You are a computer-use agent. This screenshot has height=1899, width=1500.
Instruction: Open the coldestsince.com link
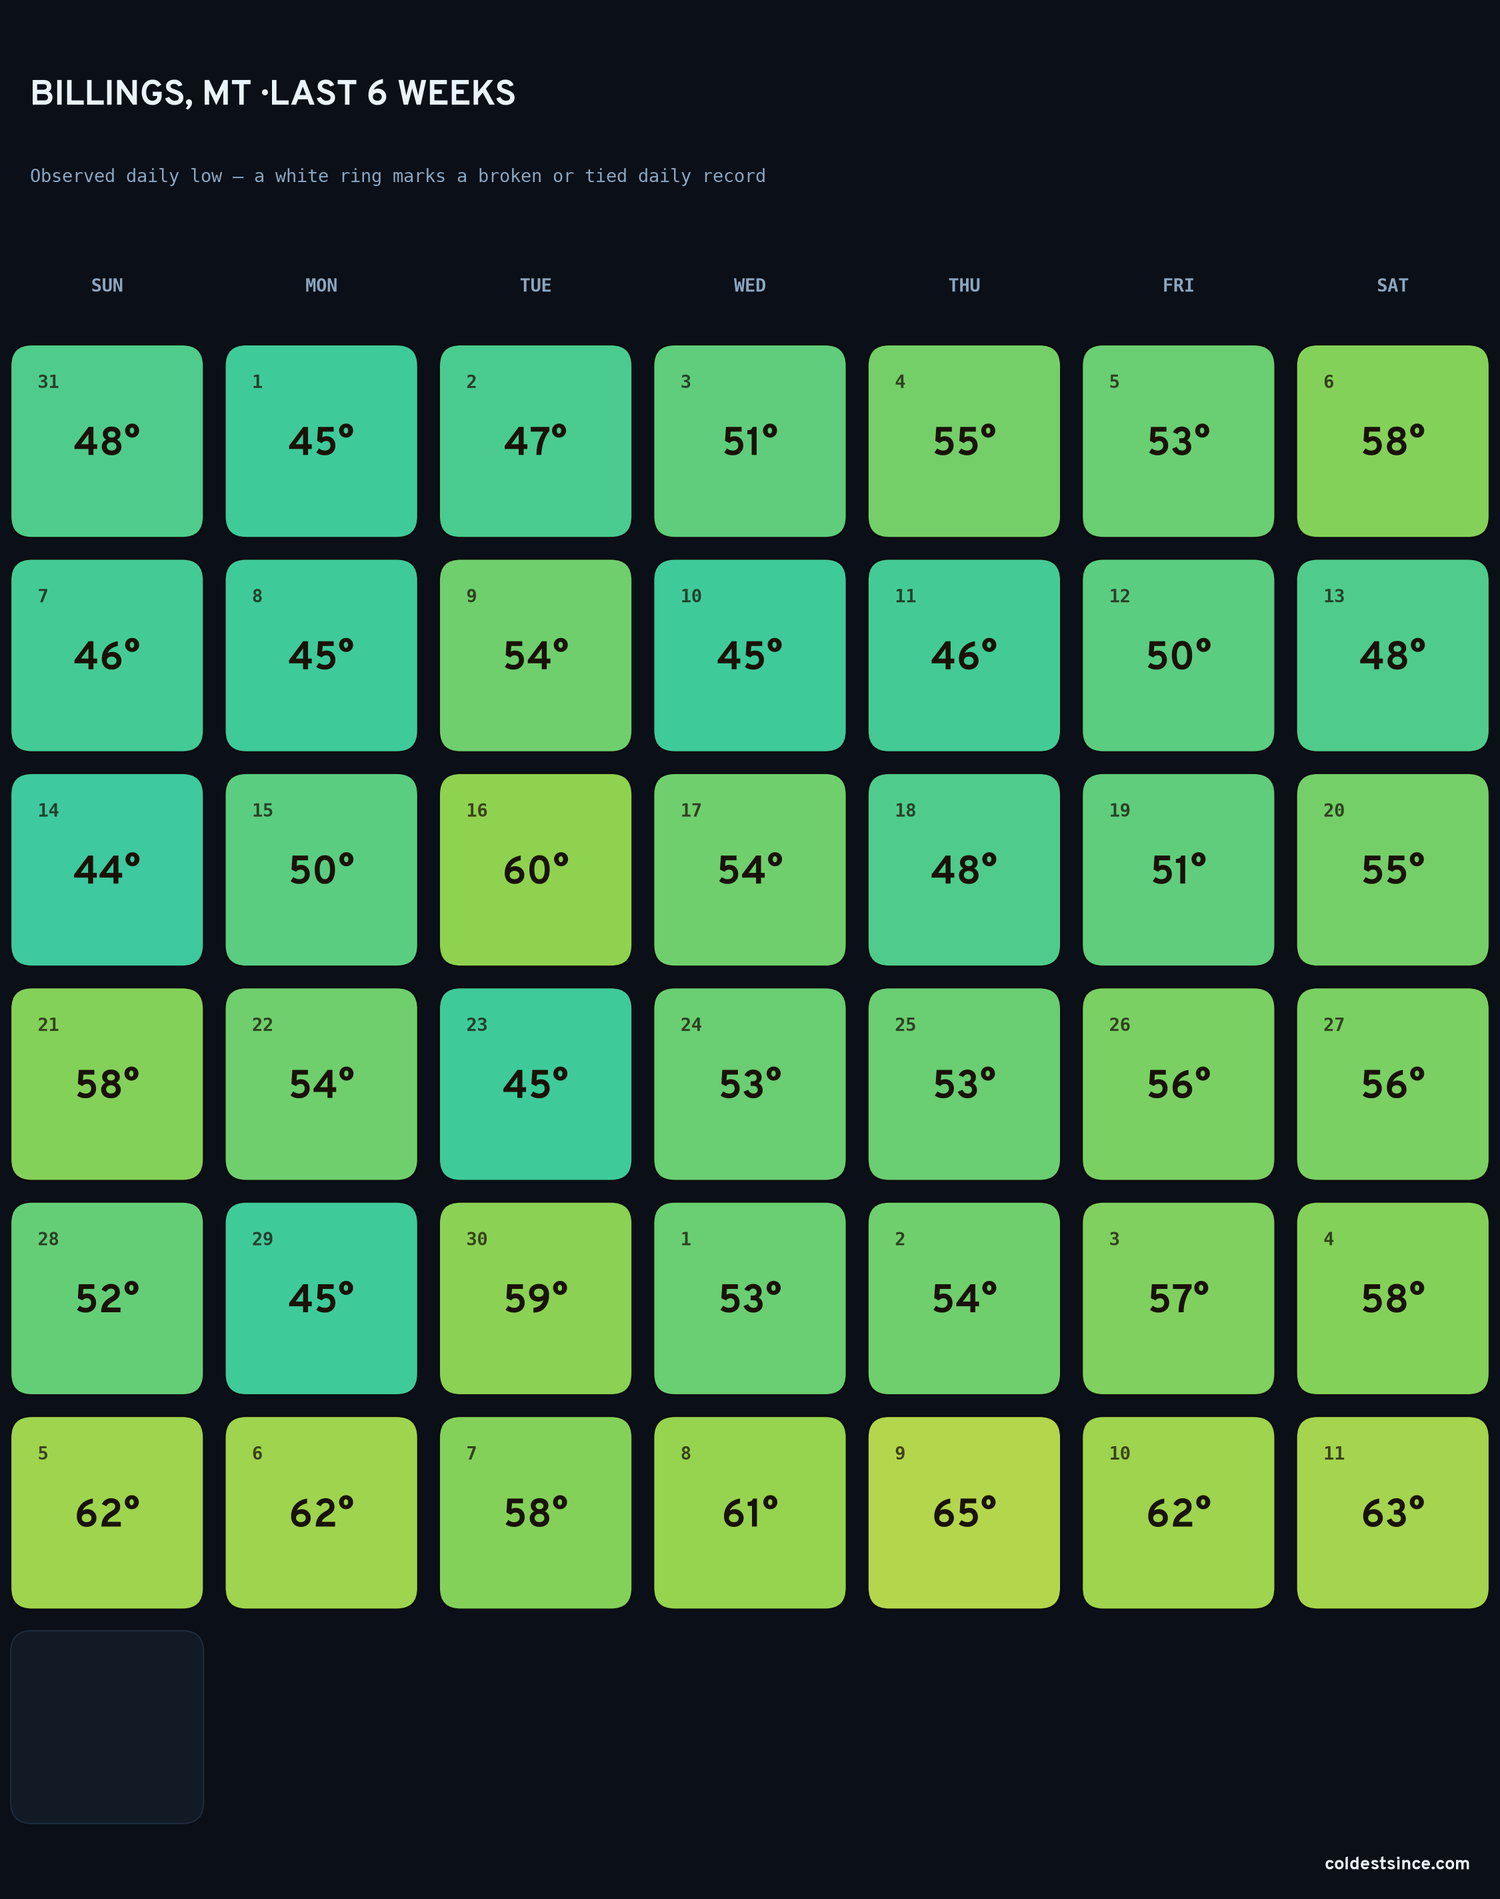click(x=1397, y=1863)
